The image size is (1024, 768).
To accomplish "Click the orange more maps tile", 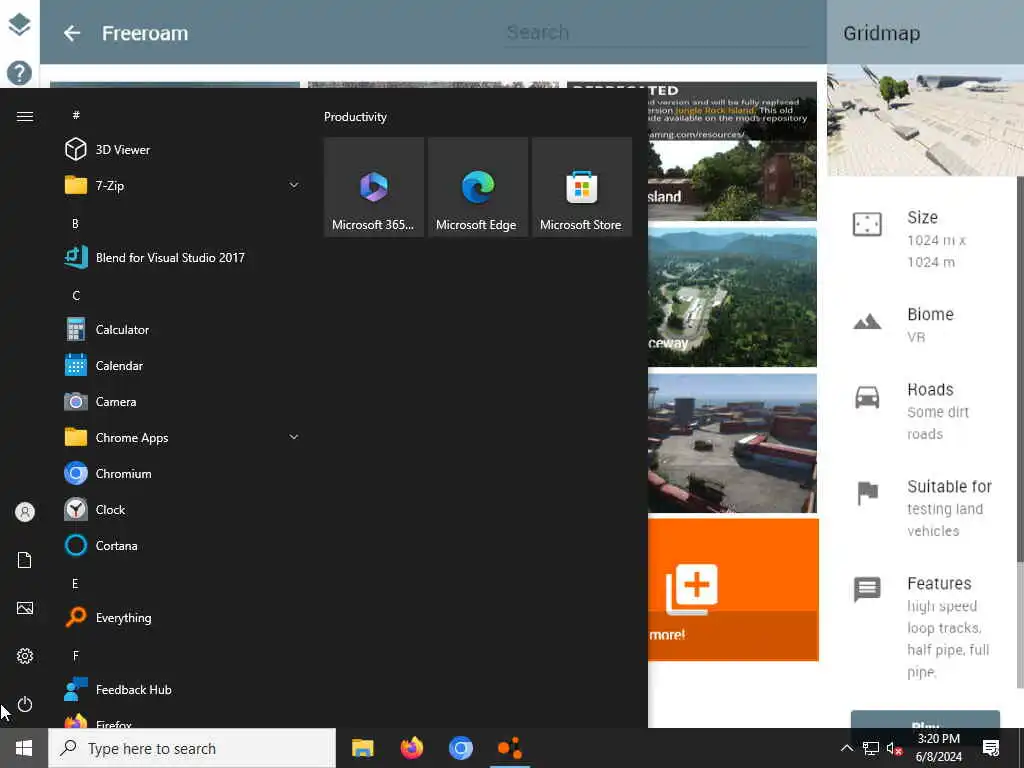I will point(733,590).
